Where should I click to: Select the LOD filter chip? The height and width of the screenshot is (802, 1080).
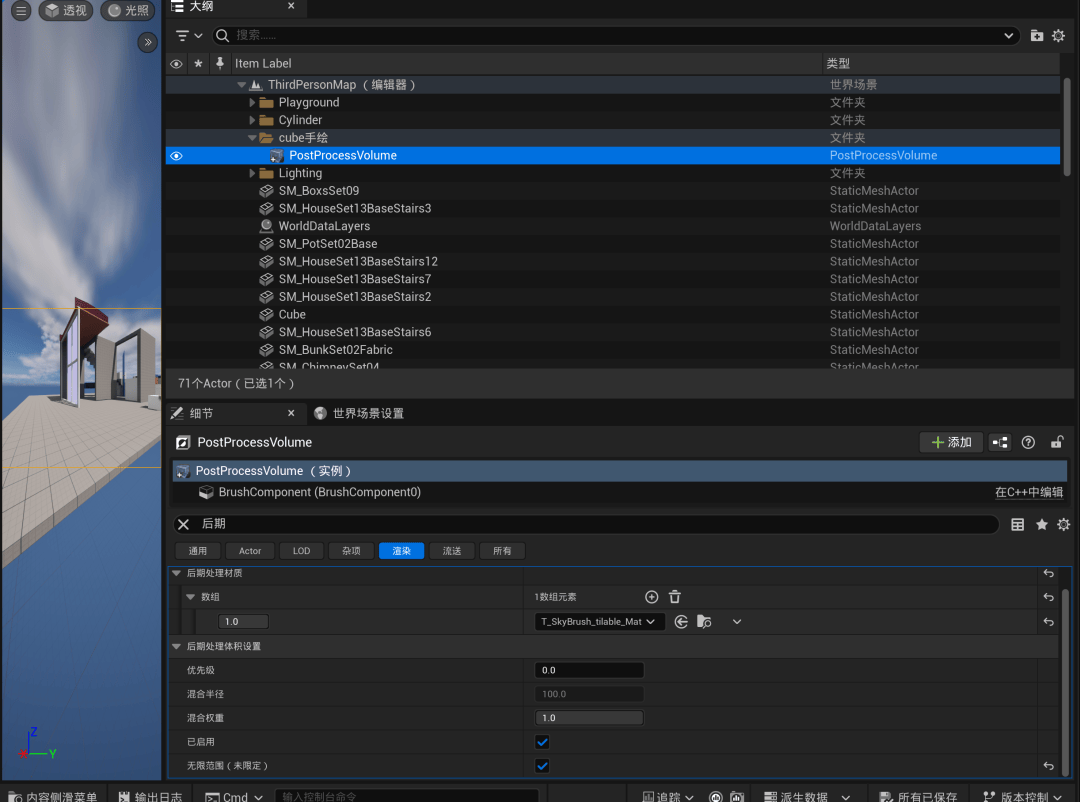click(x=302, y=551)
